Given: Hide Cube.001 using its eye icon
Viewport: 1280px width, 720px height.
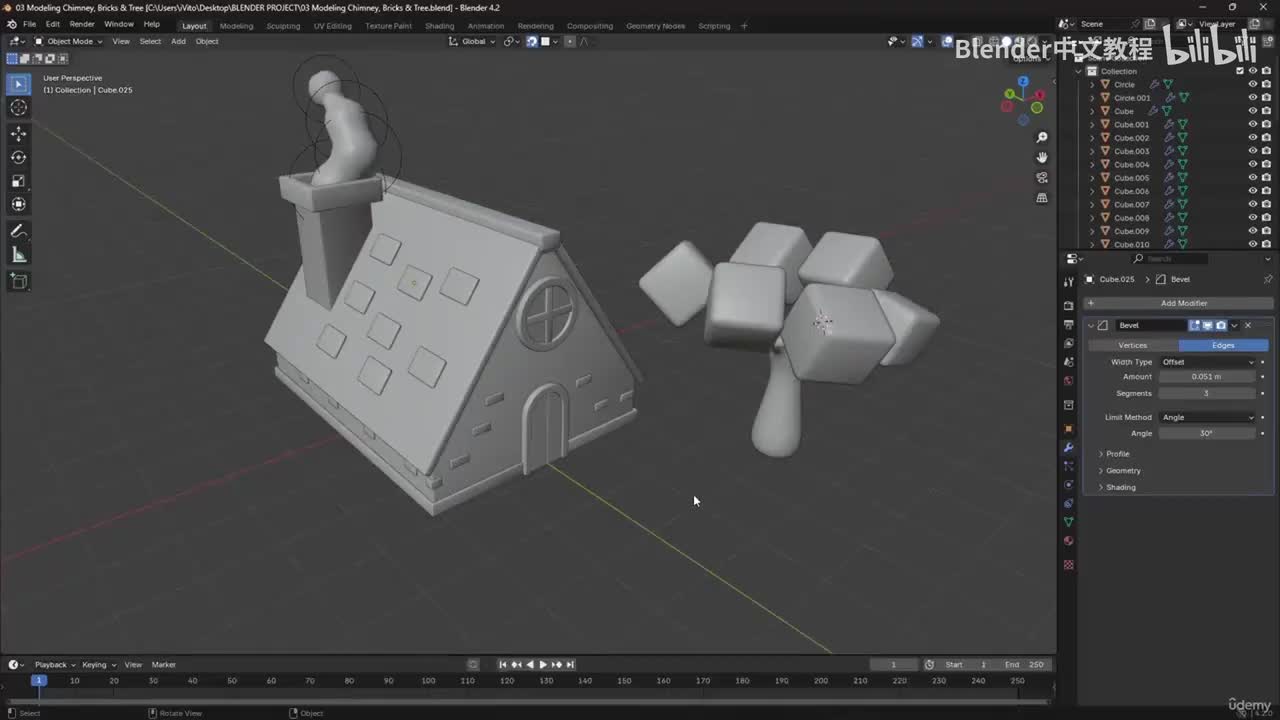Looking at the screenshot, I should click(1252, 124).
